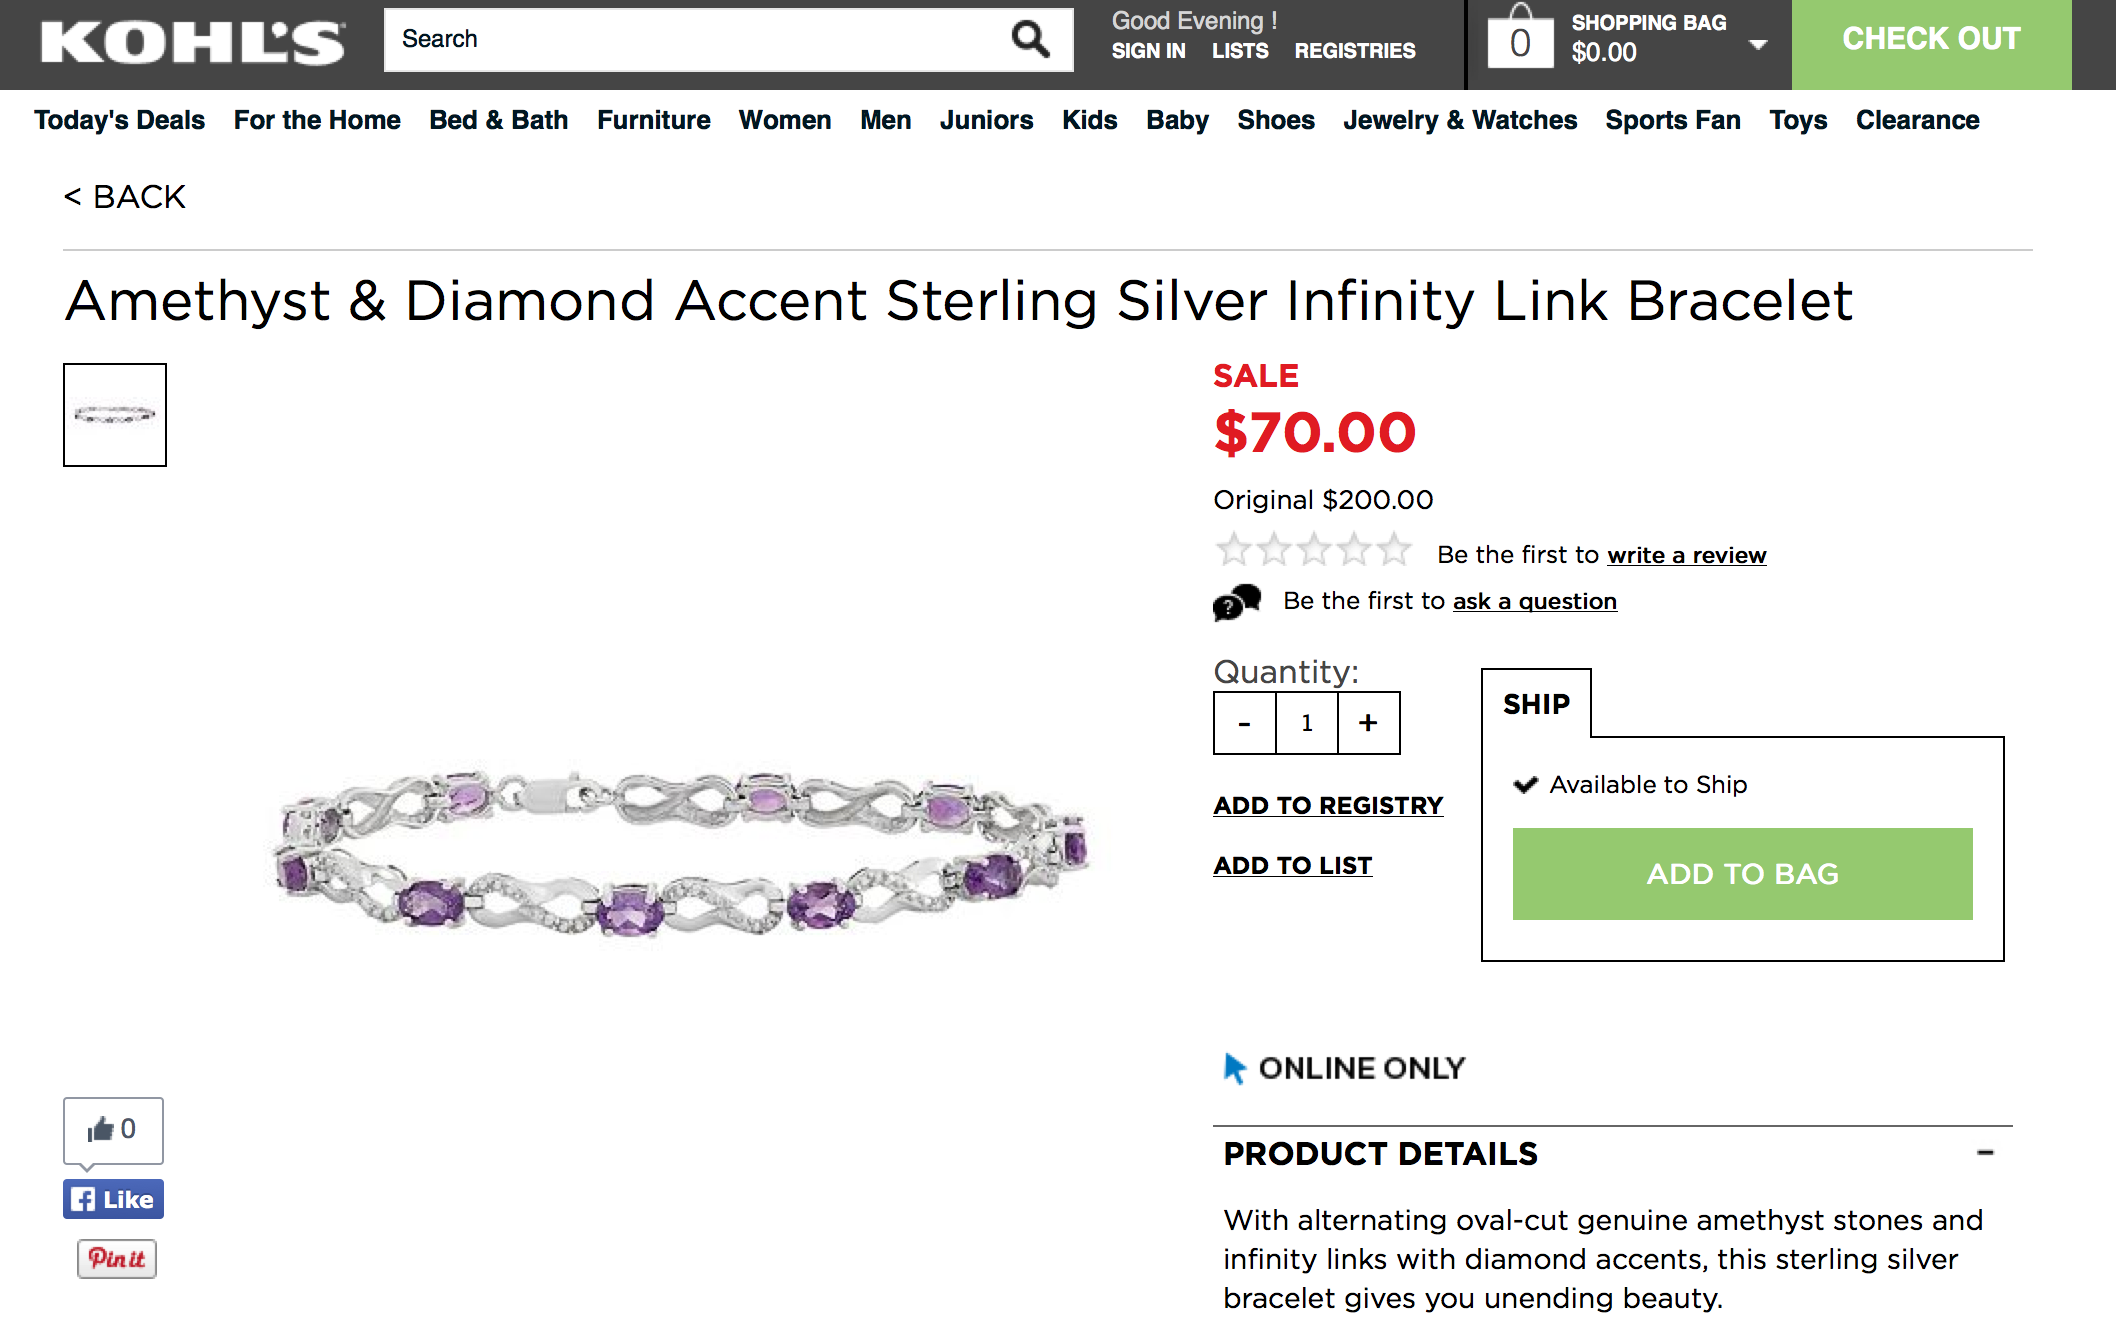Click the ask-a-question chat bubble icon

tap(1237, 602)
